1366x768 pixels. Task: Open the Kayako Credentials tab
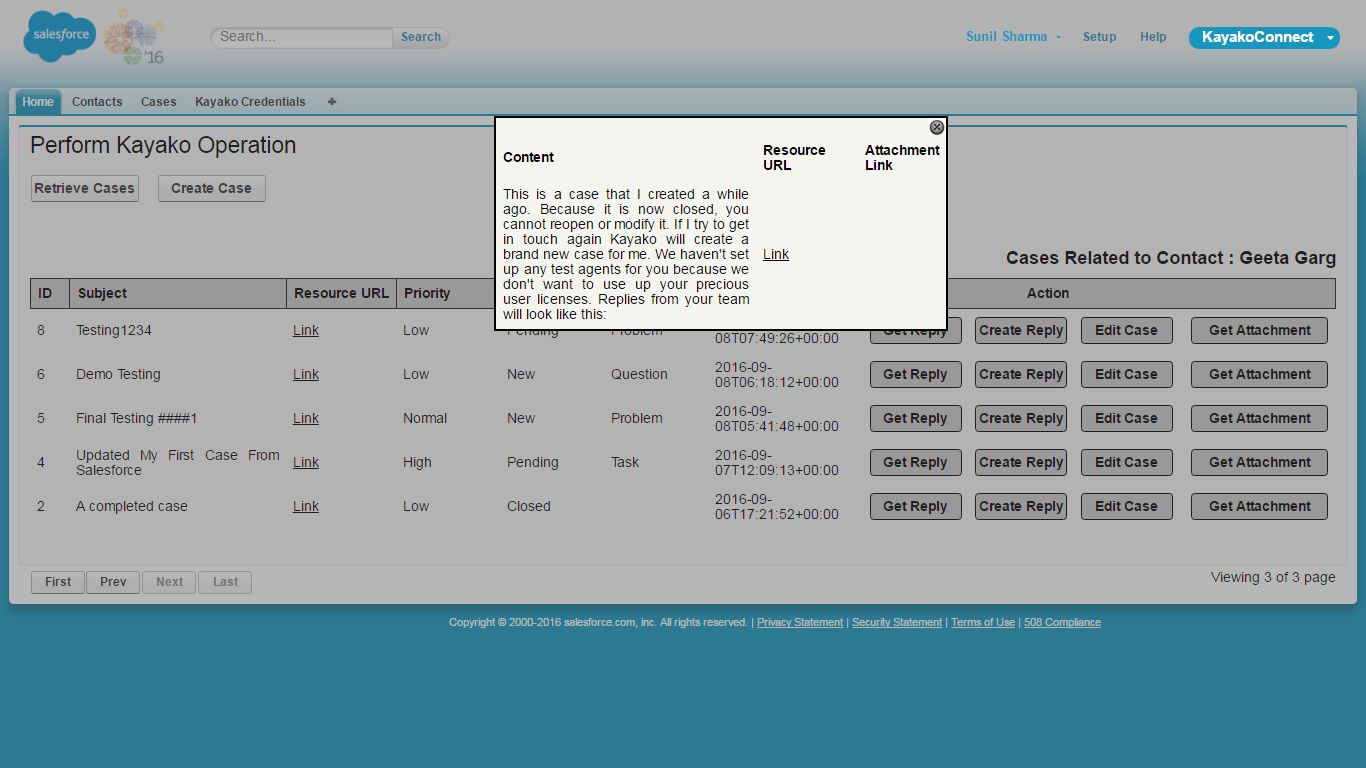[x=250, y=102]
